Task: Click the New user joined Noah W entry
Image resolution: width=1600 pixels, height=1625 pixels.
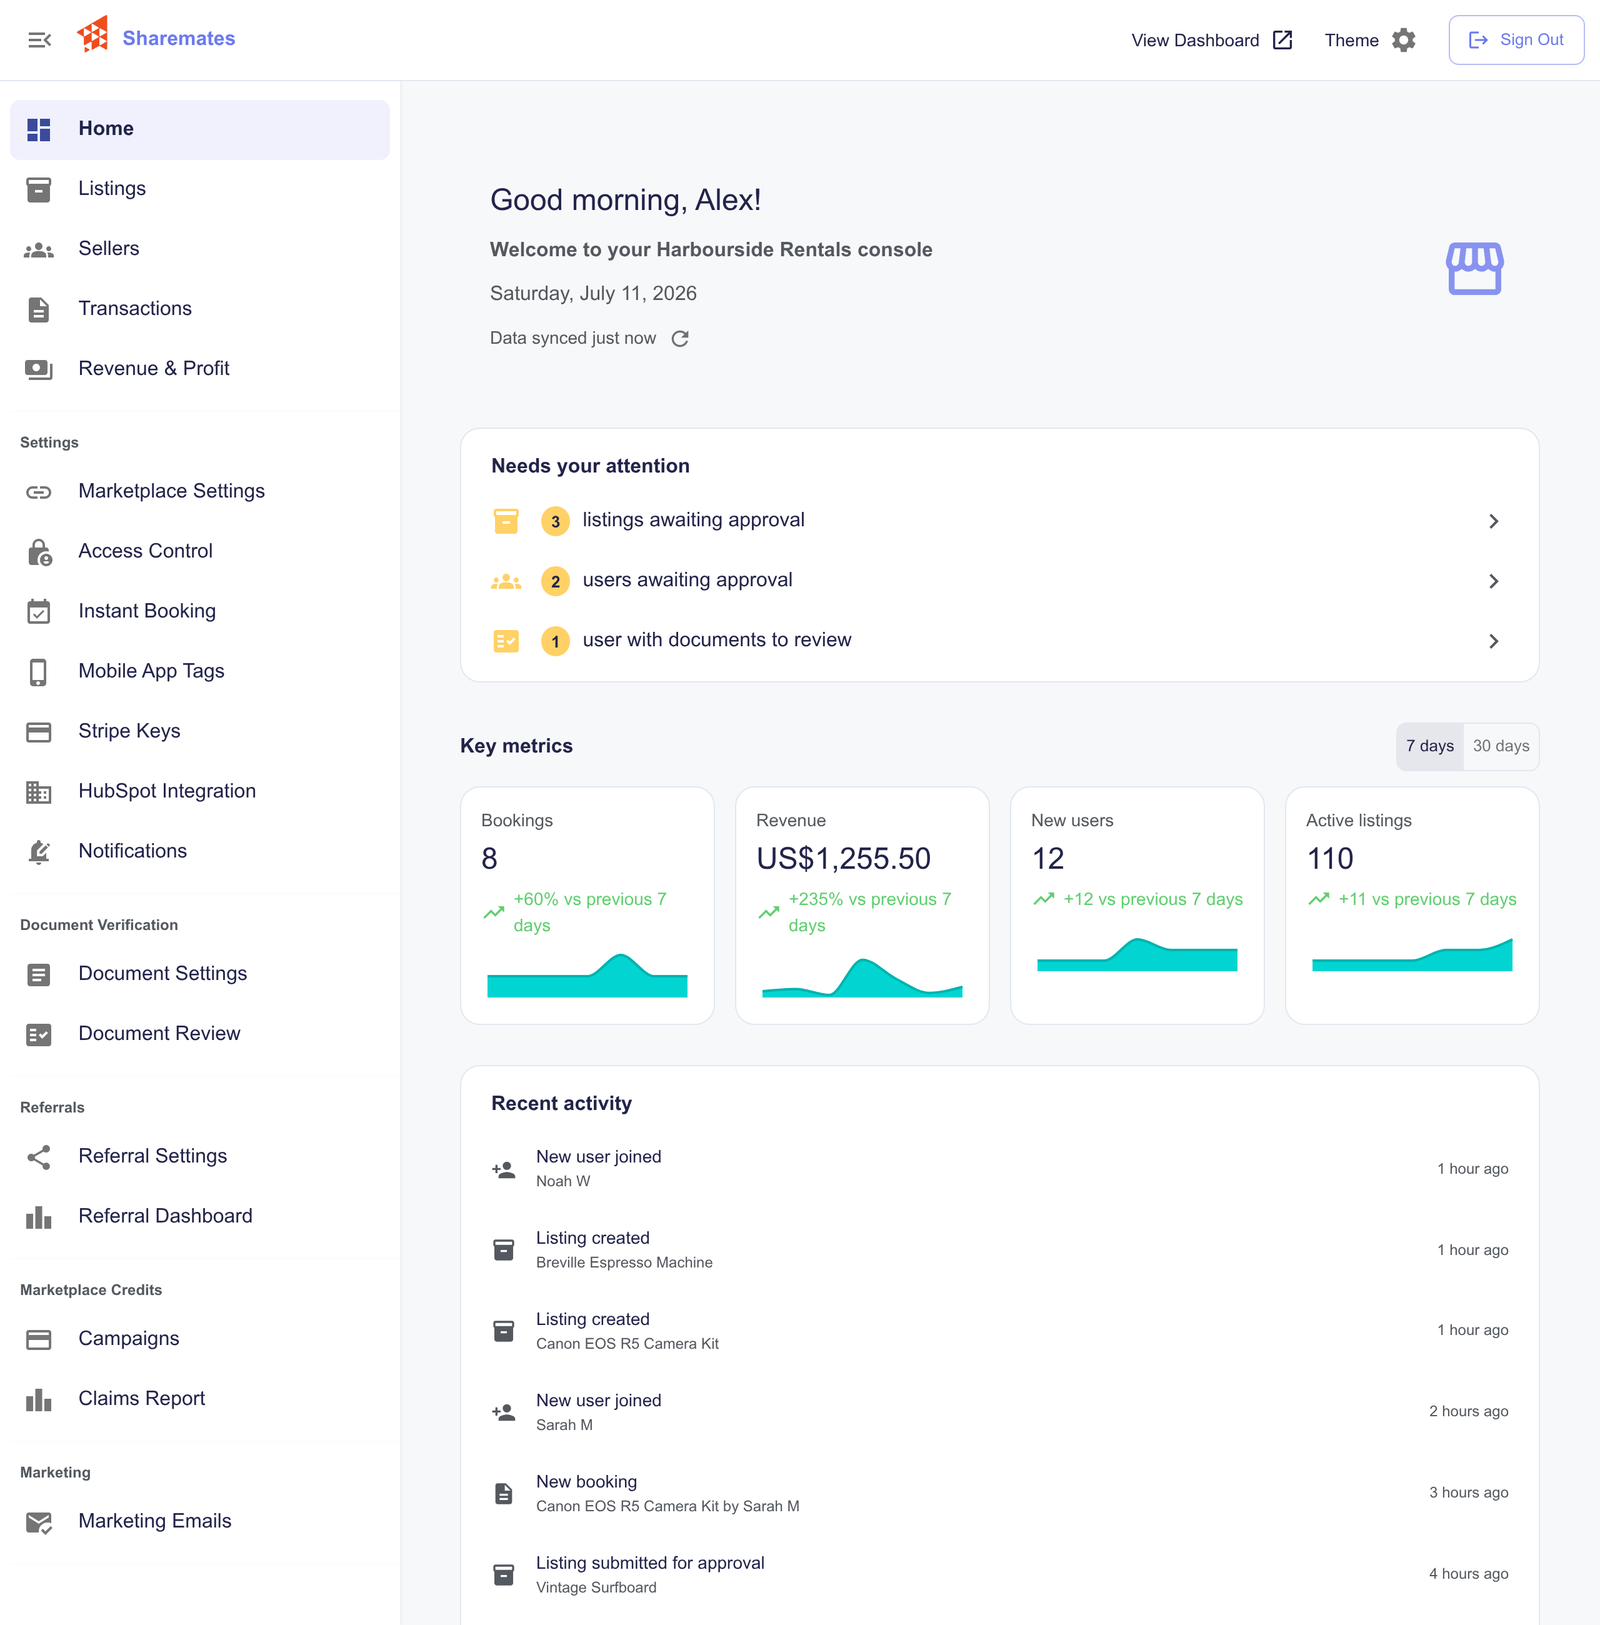Action: tap(999, 1169)
